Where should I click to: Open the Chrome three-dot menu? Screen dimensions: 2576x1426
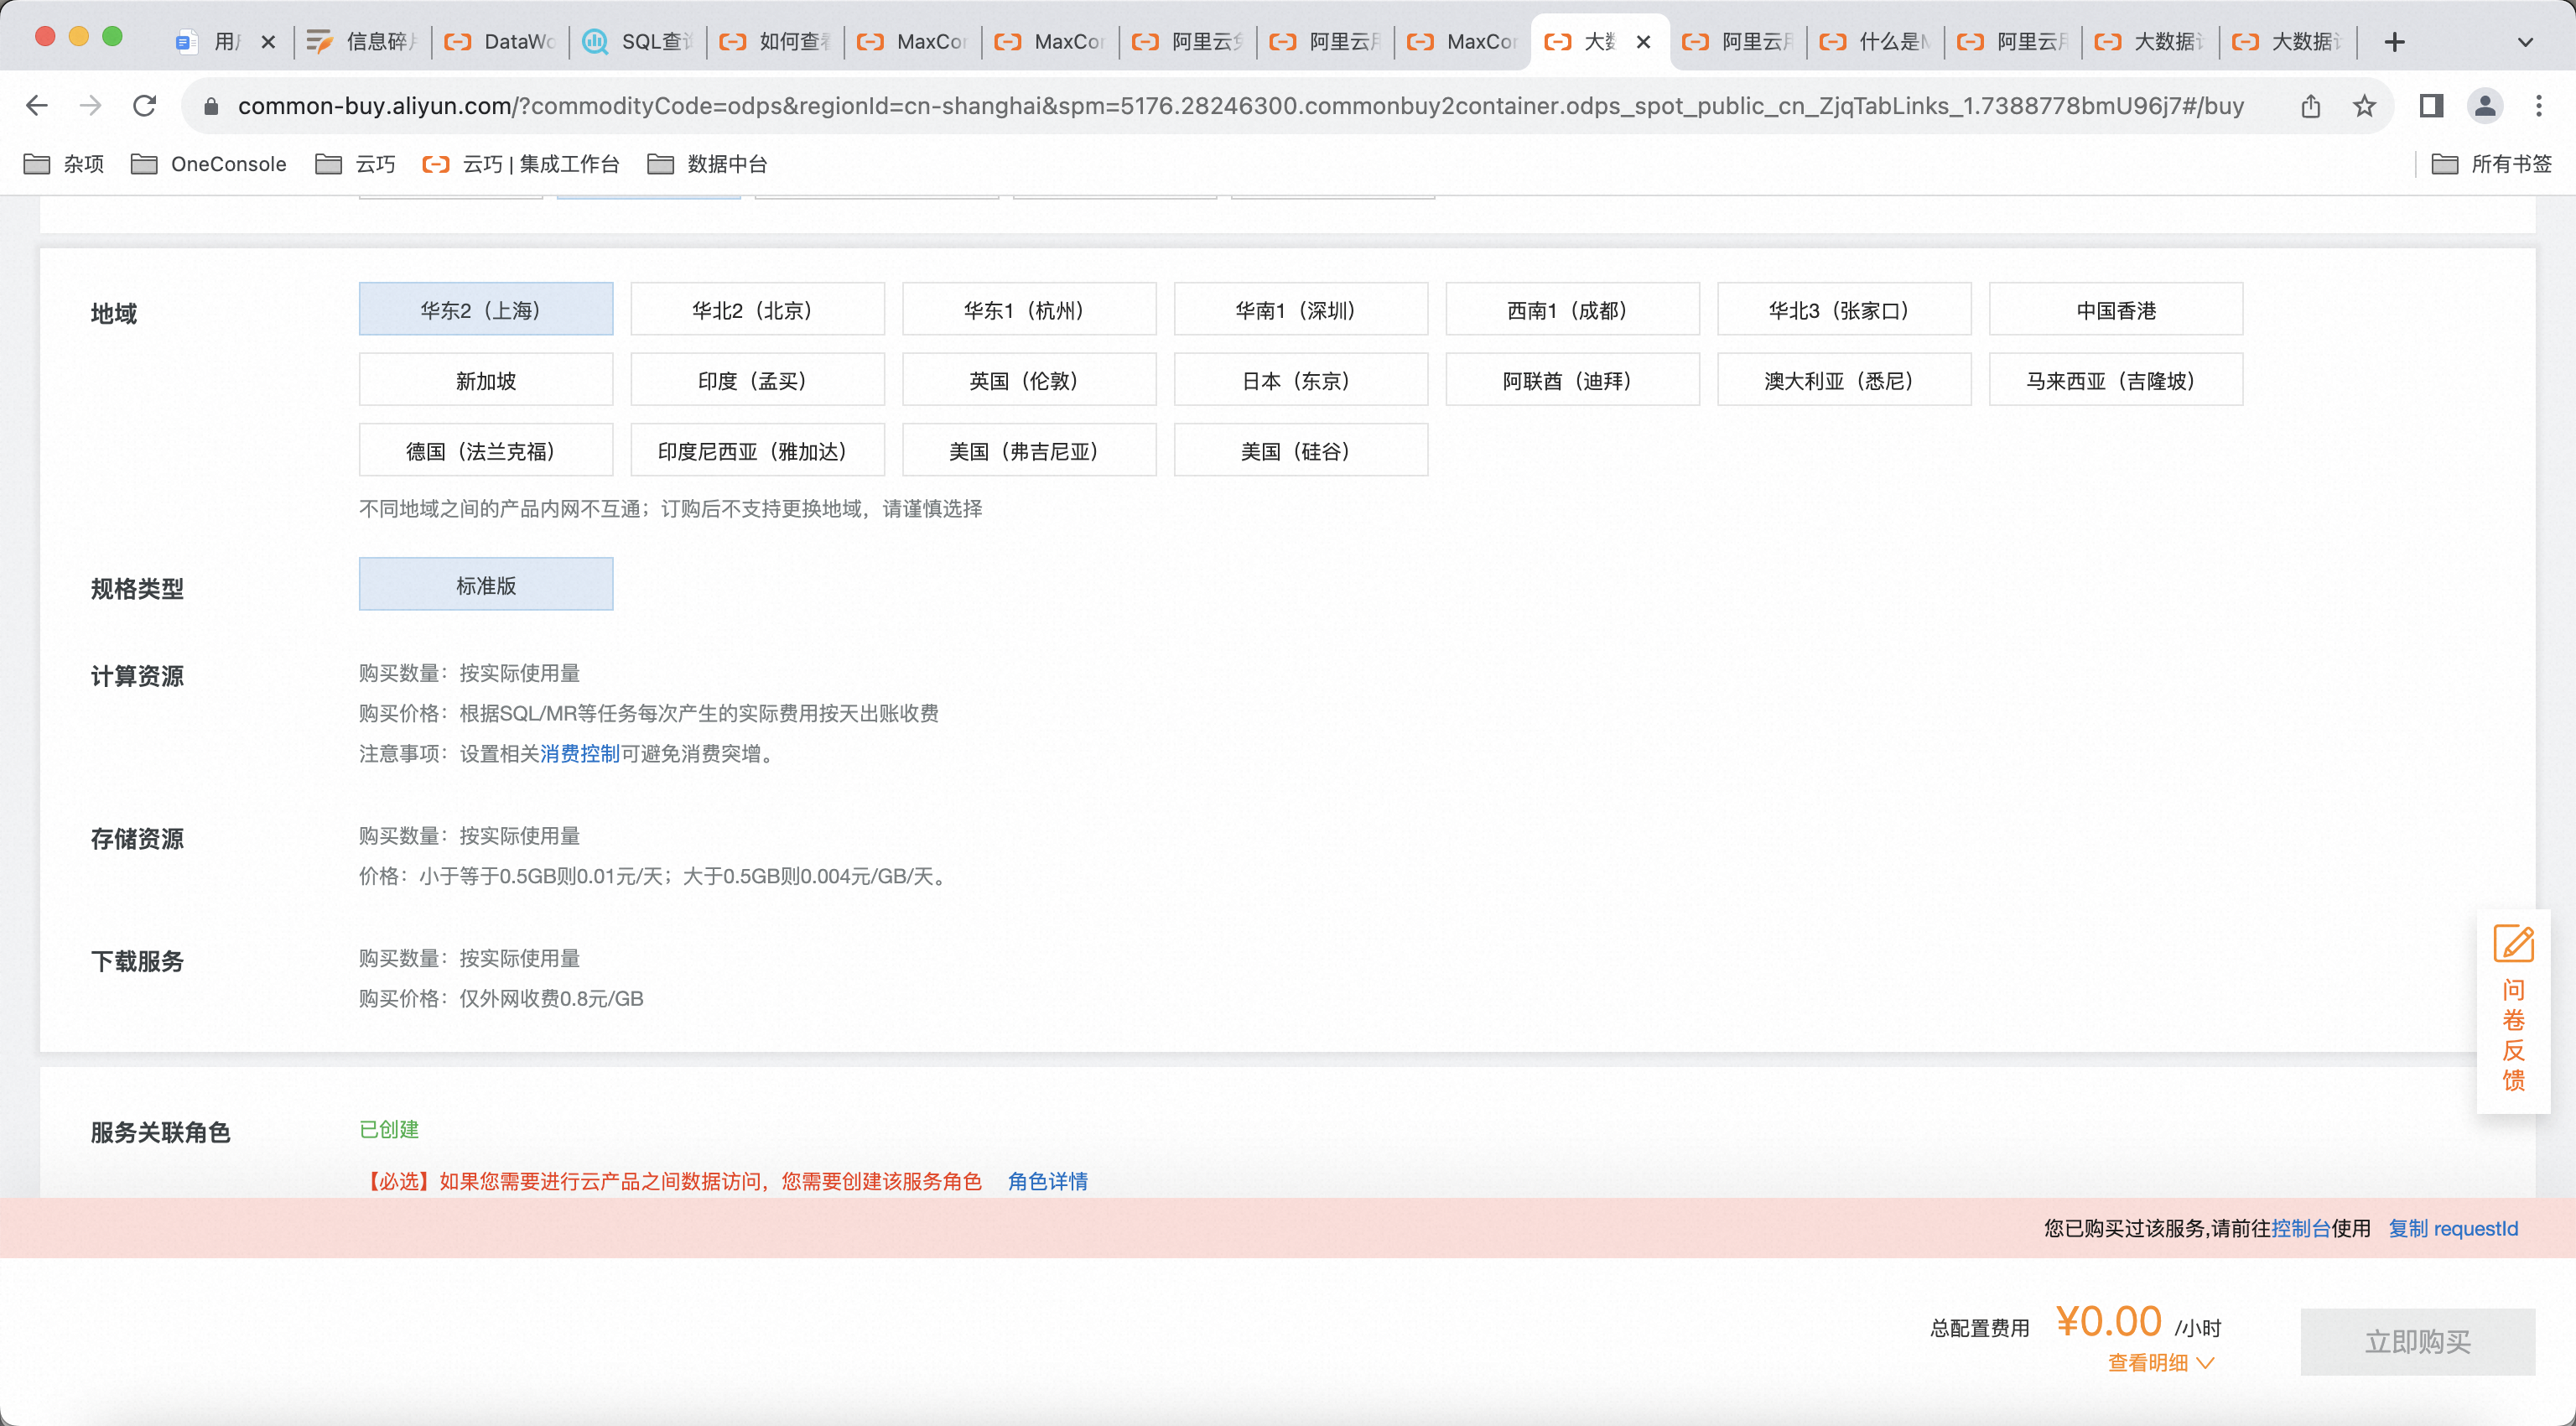[x=2539, y=105]
